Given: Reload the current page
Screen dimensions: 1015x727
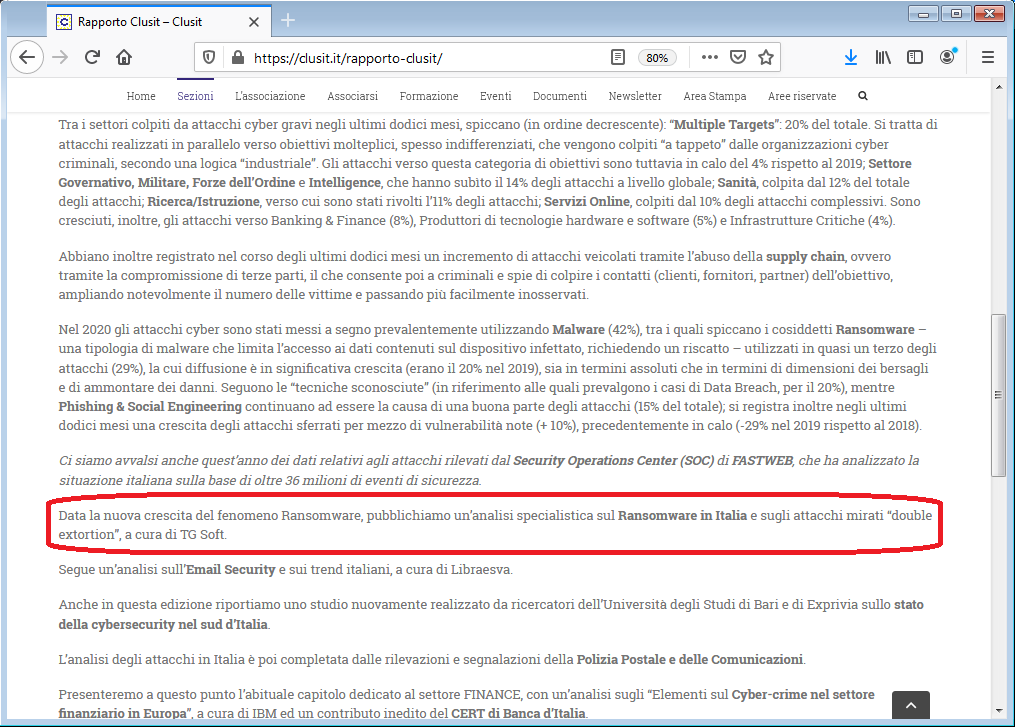Looking at the screenshot, I should pyautogui.click(x=92, y=58).
